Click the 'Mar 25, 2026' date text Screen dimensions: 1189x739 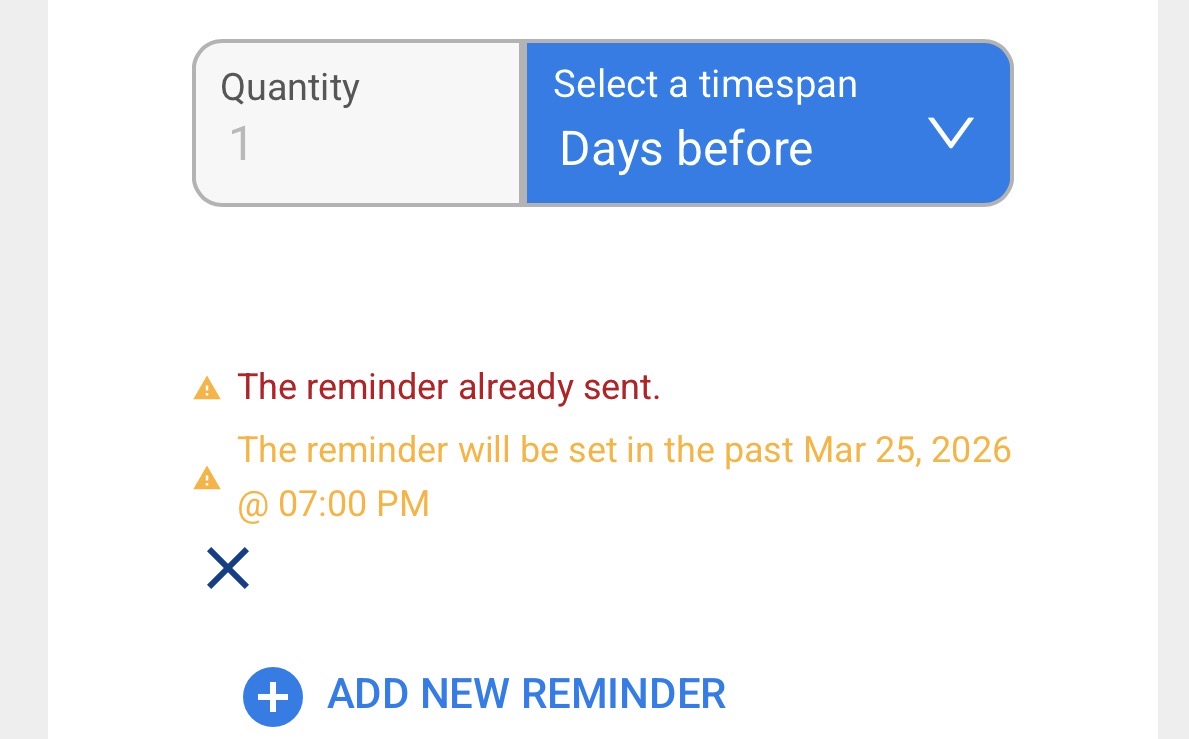pos(907,450)
